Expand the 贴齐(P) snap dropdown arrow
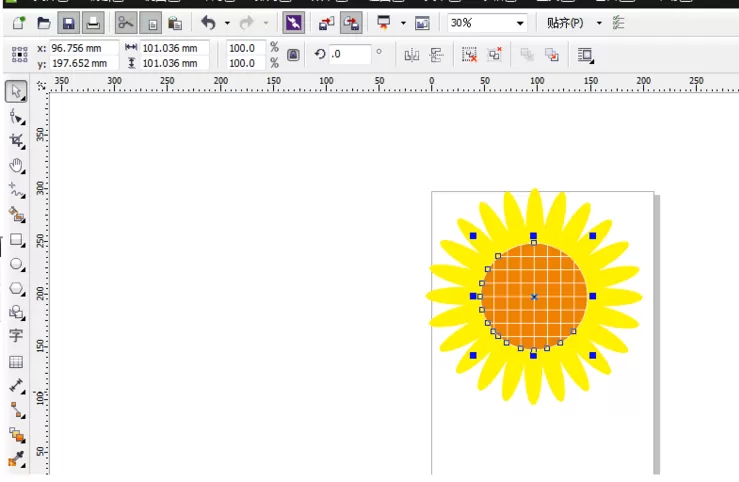Screen dimensions: 739x482 599,23
